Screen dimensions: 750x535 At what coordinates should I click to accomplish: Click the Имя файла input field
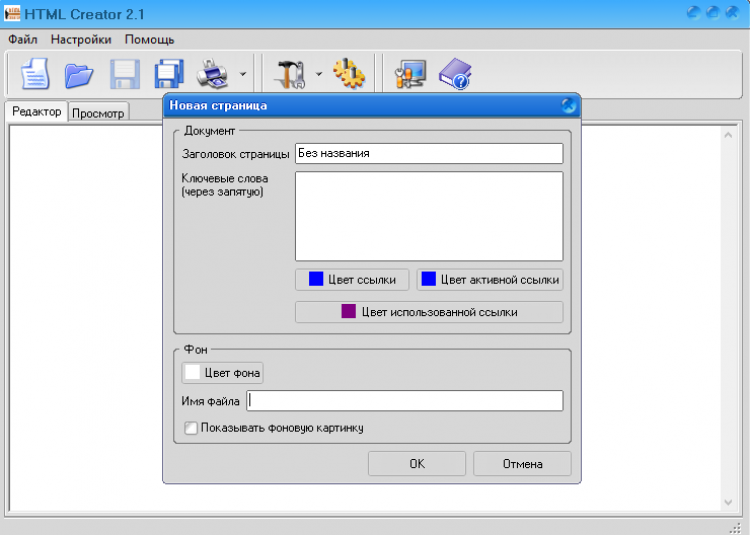point(405,401)
